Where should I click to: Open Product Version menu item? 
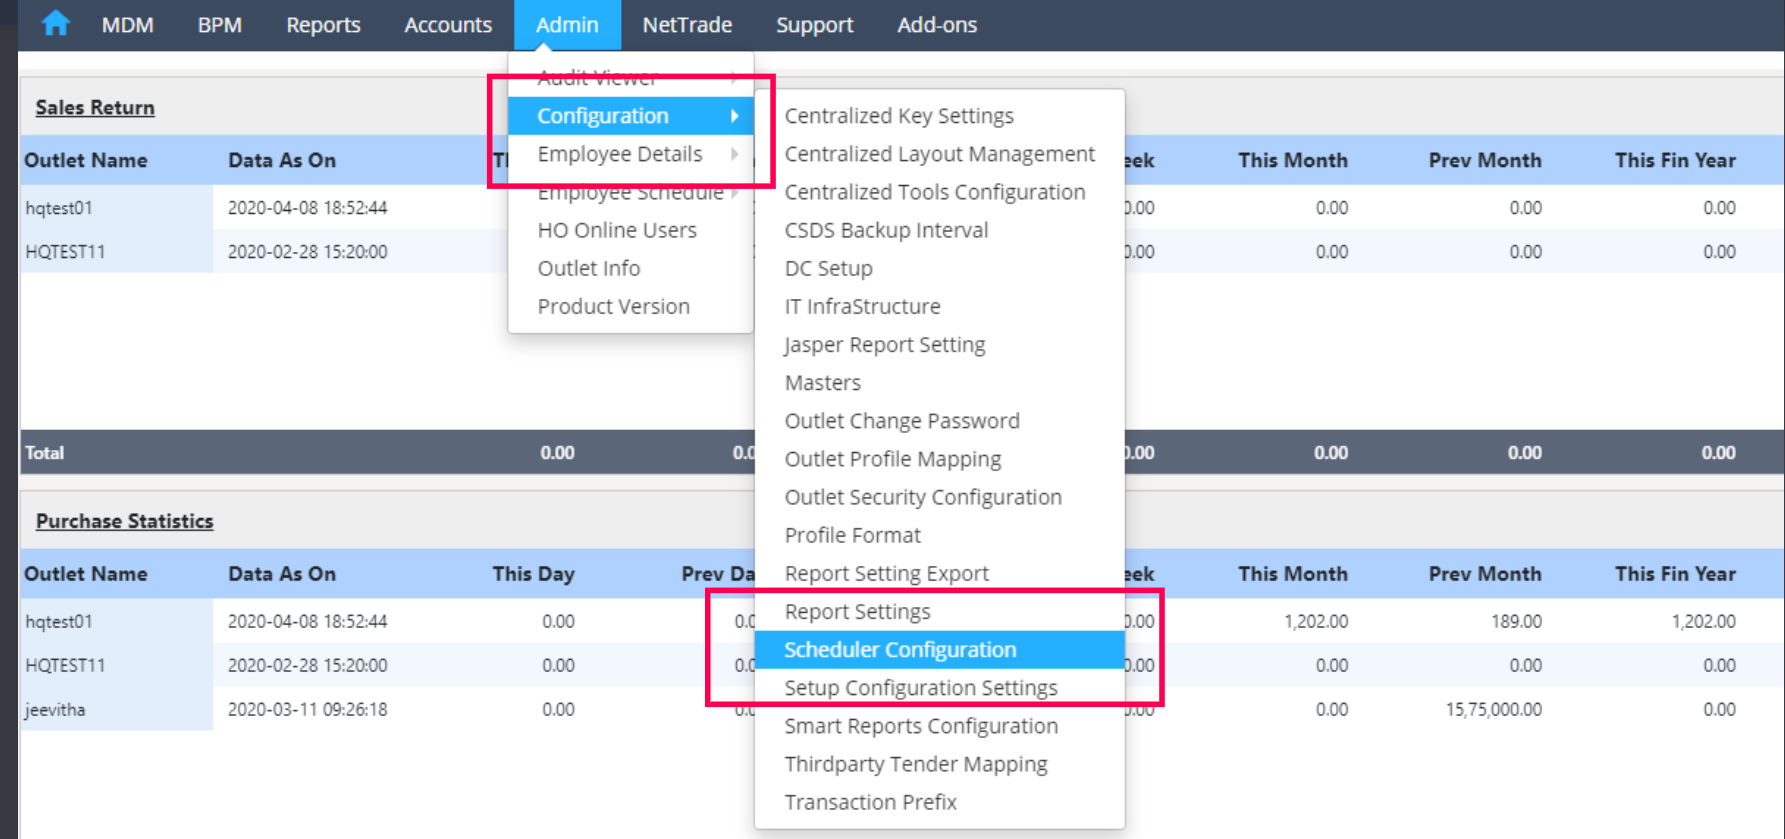click(x=613, y=307)
